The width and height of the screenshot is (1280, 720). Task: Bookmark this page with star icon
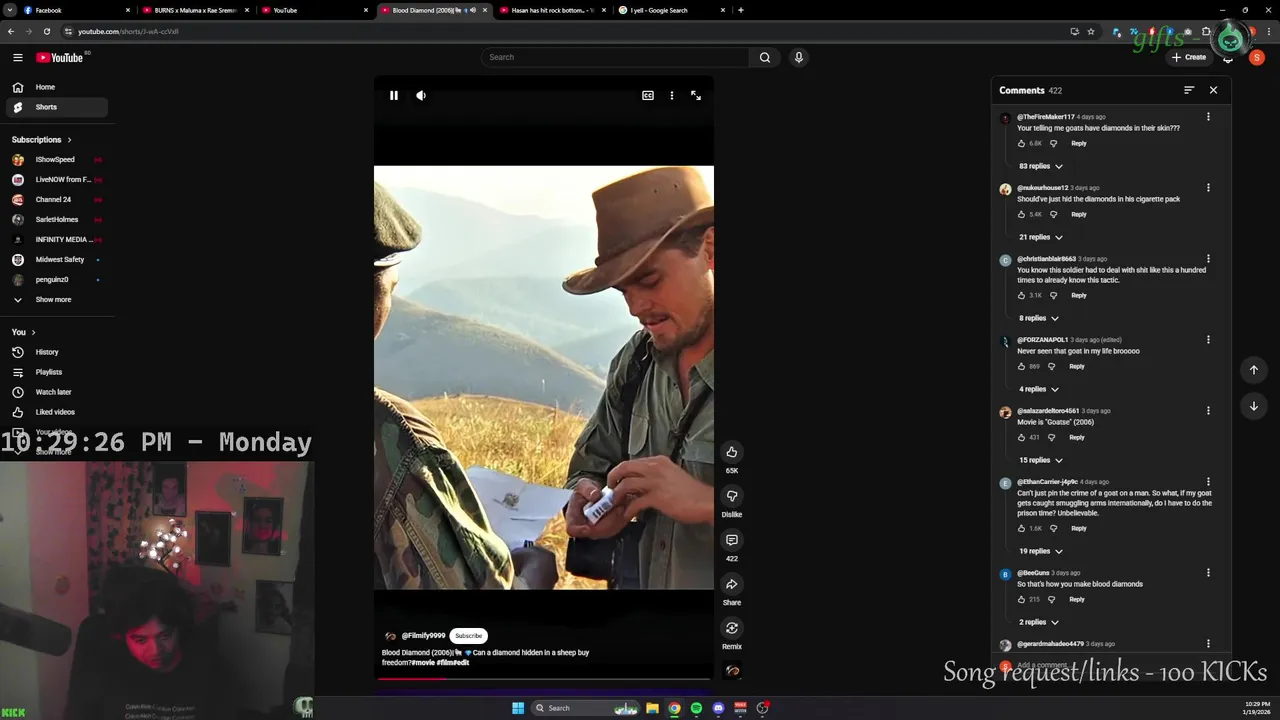click(1091, 31)
